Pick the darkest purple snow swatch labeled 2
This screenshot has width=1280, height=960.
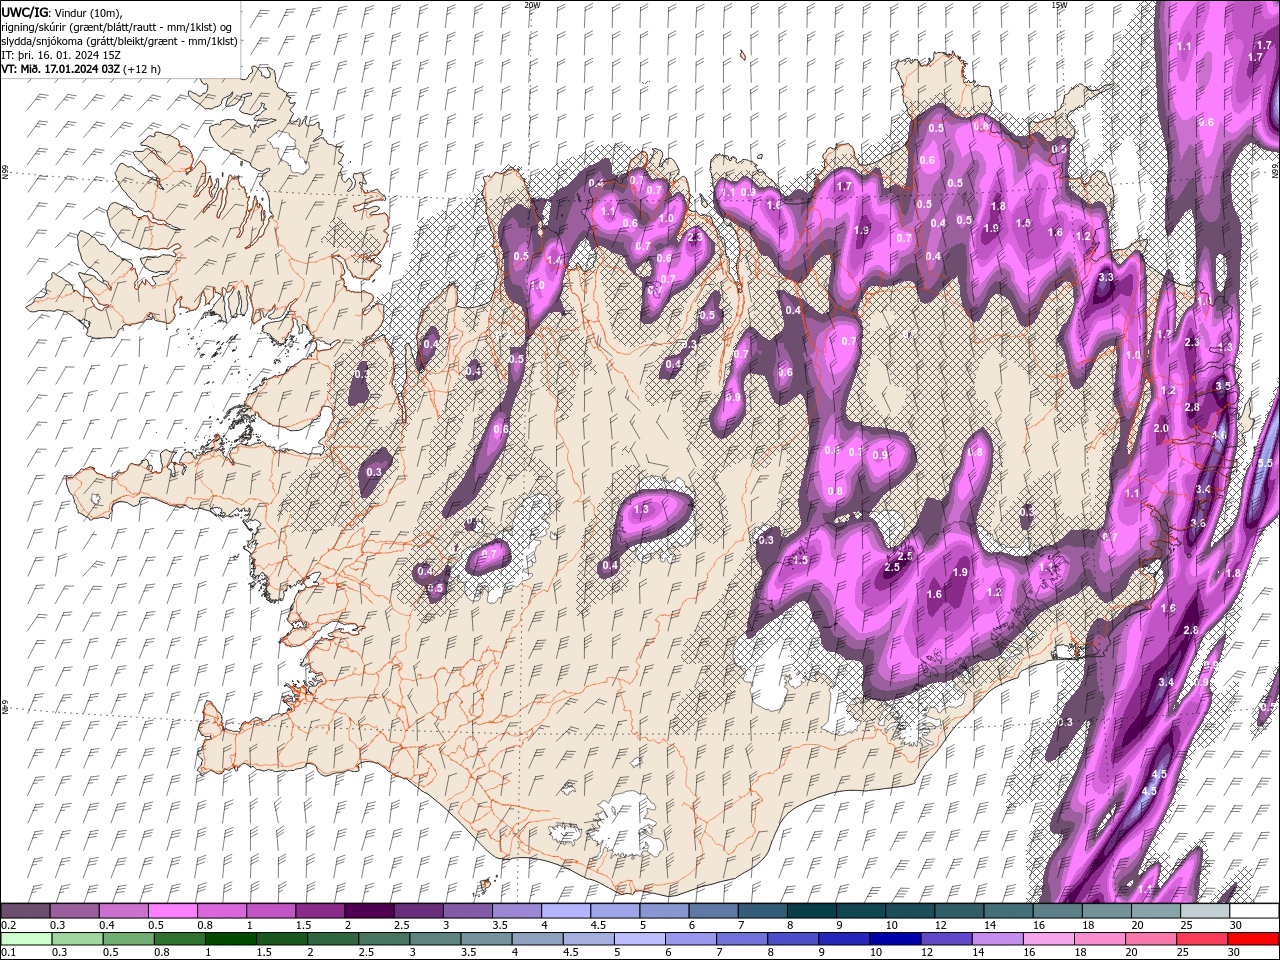[x=369, y=911]
